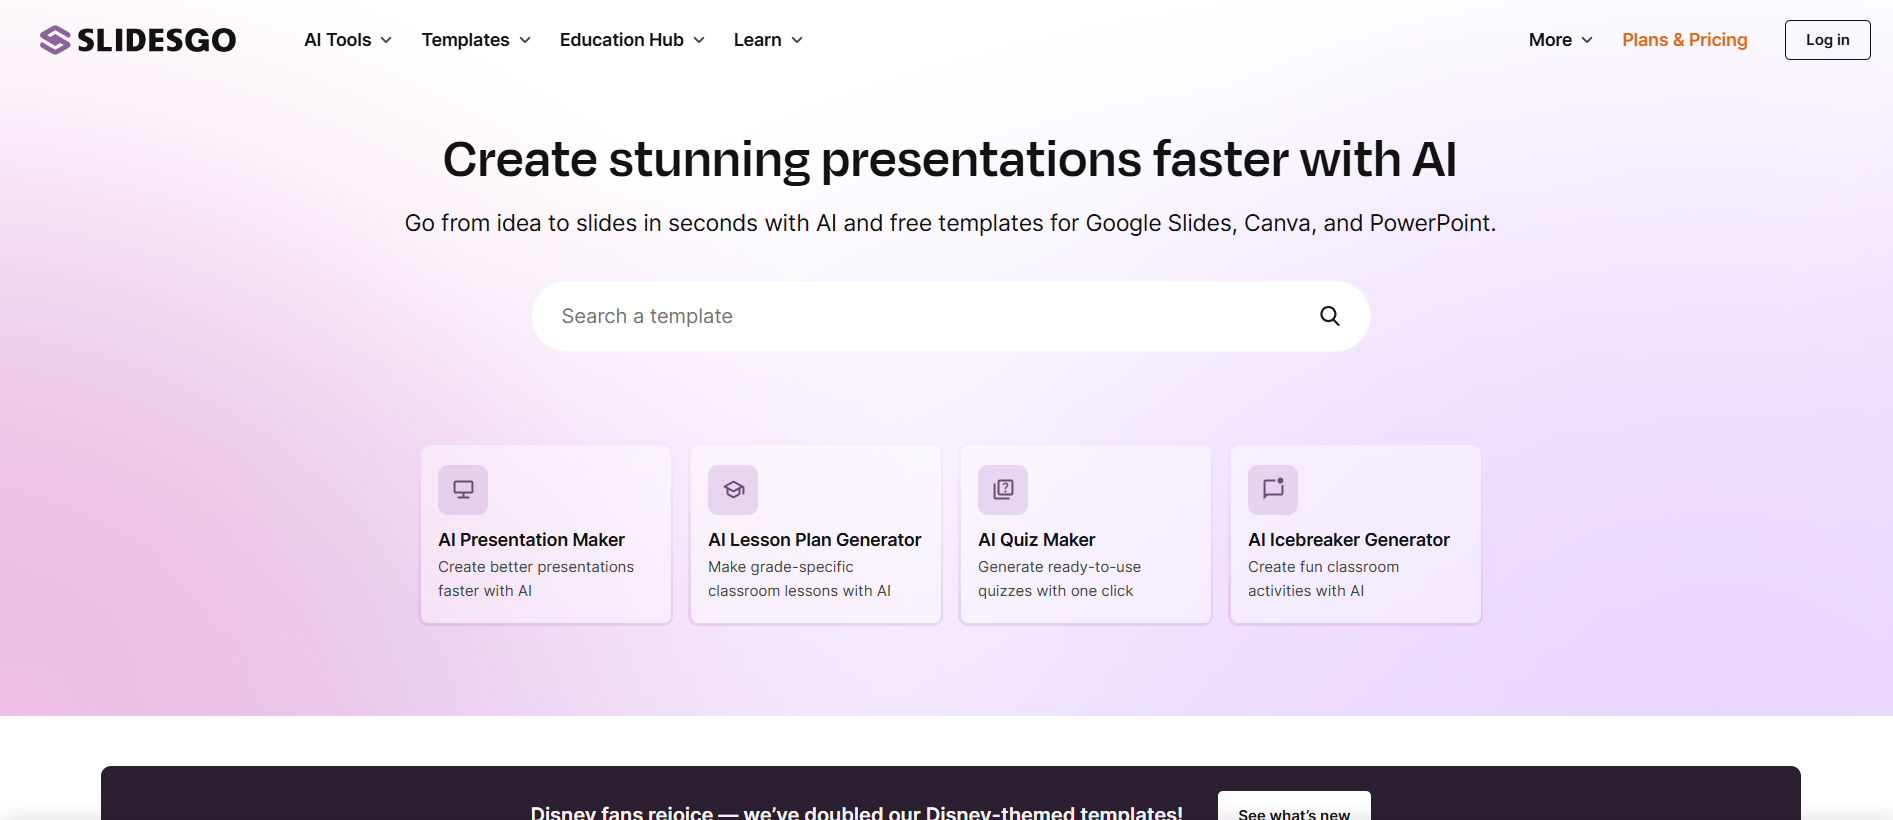Click the Disney-themed templates banner text
This screenshot has width=1893, height=820.
pos(856,812)
